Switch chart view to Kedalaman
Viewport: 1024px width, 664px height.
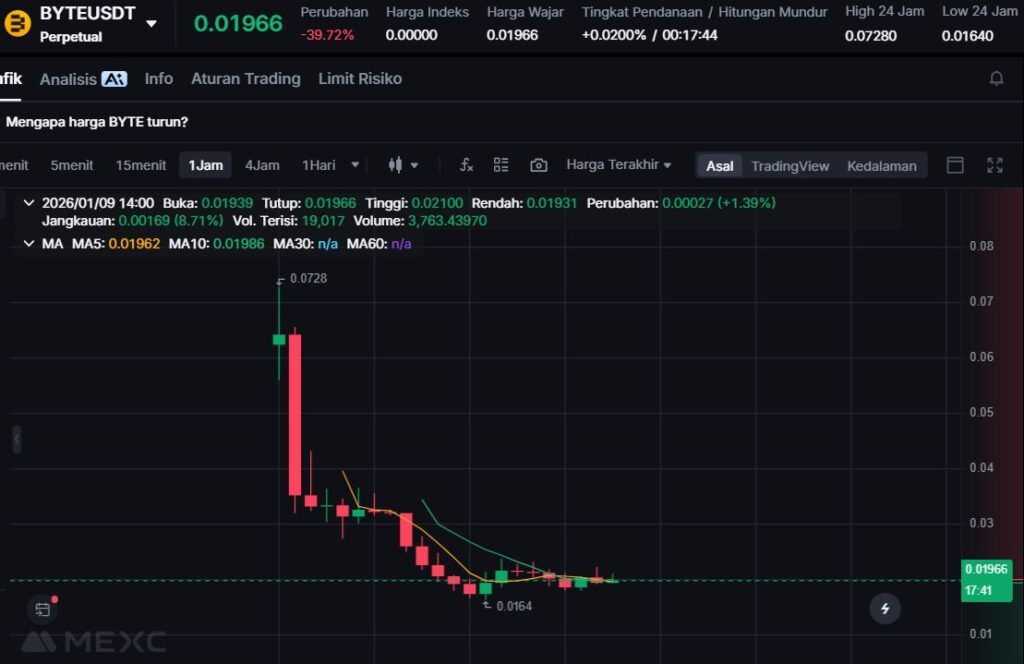[881, 166]
